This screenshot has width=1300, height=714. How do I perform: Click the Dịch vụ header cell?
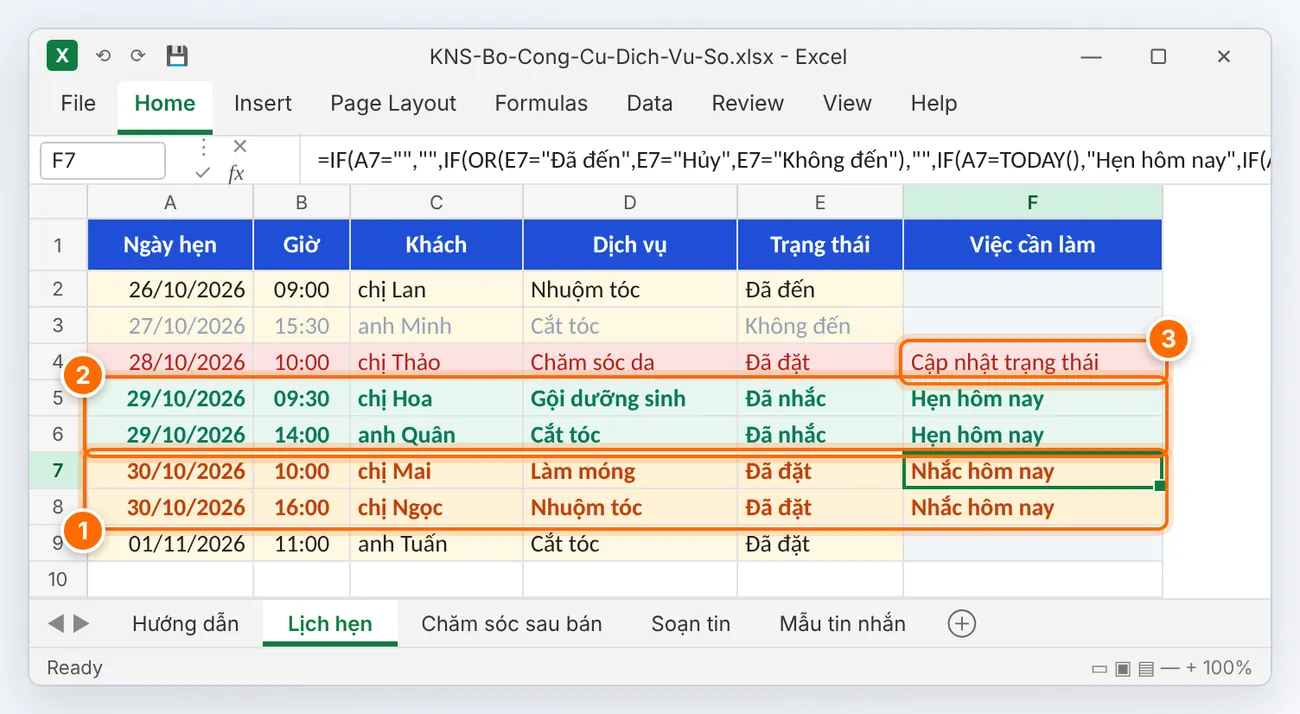point(630,245)
